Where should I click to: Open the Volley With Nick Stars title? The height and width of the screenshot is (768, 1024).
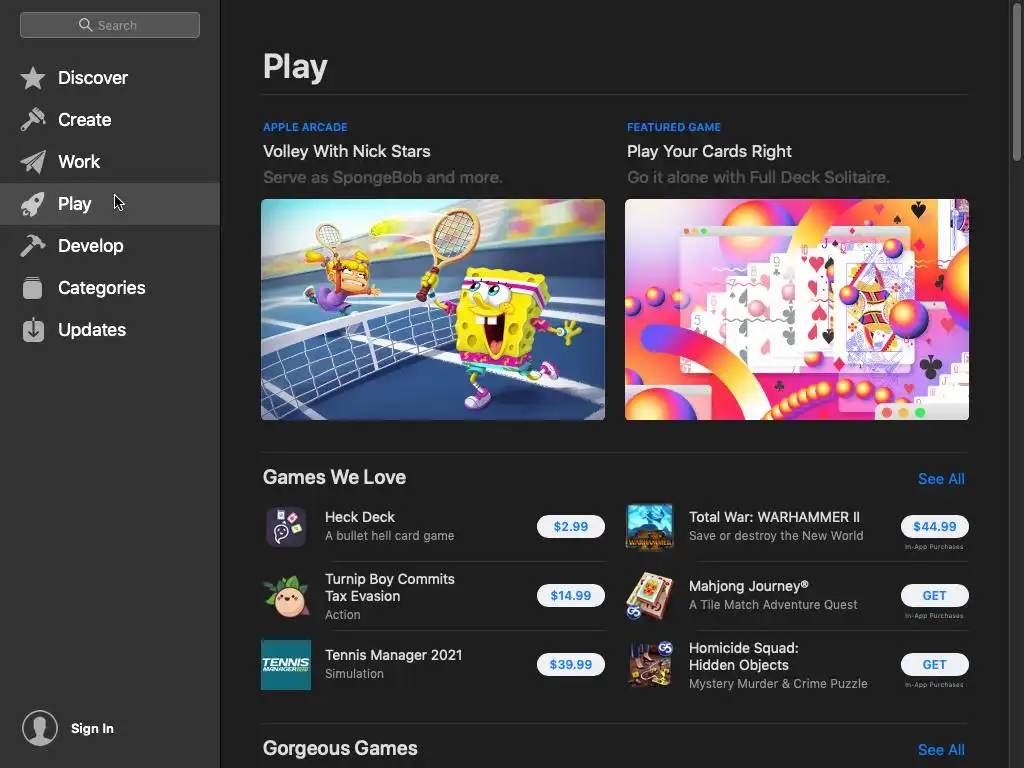[347, 152]
